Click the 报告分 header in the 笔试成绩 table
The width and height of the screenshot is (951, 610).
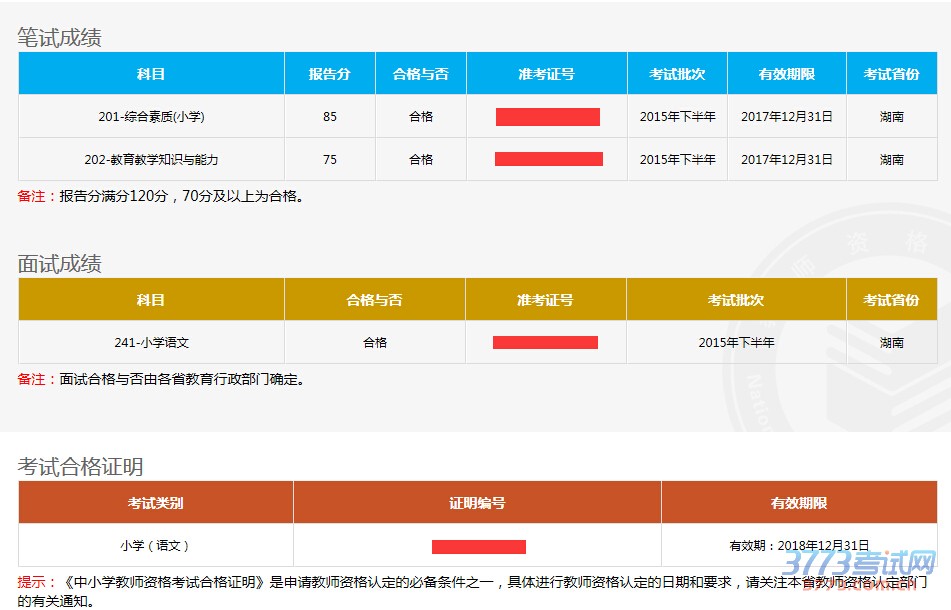330,74
